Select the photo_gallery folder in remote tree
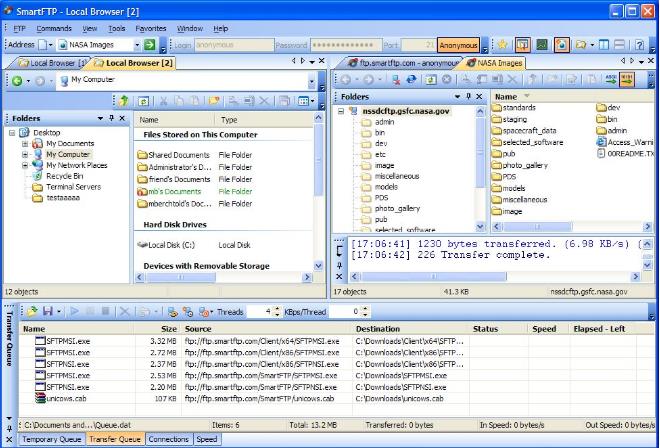 [x=397, y=208]
